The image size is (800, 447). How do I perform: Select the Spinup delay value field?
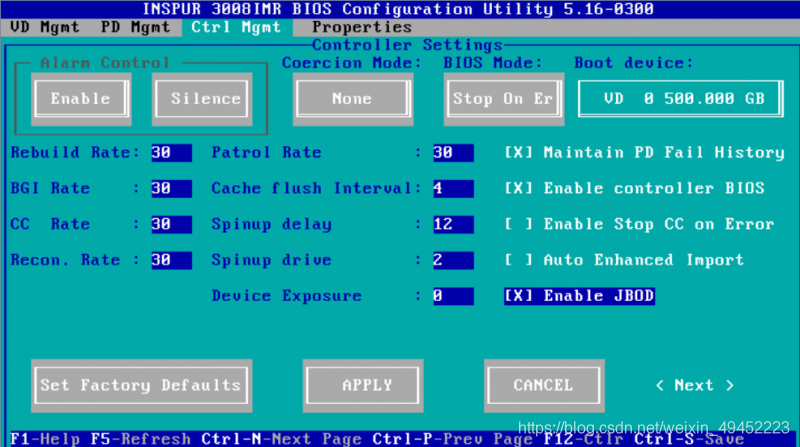click(x=453, y=224)
